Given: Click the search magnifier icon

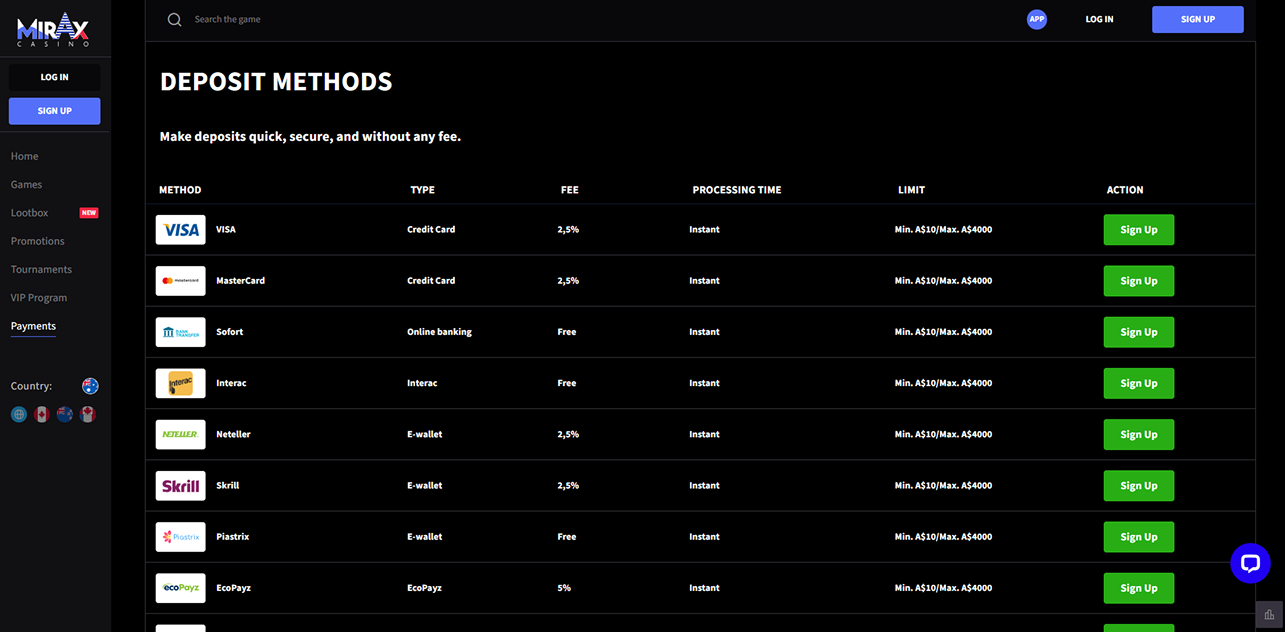Looking at the screenshot, I should (x=174, y=20).
